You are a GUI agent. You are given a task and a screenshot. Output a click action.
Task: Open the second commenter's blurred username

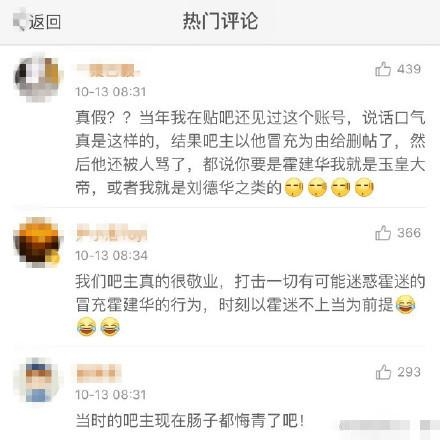tap(111, 233)
